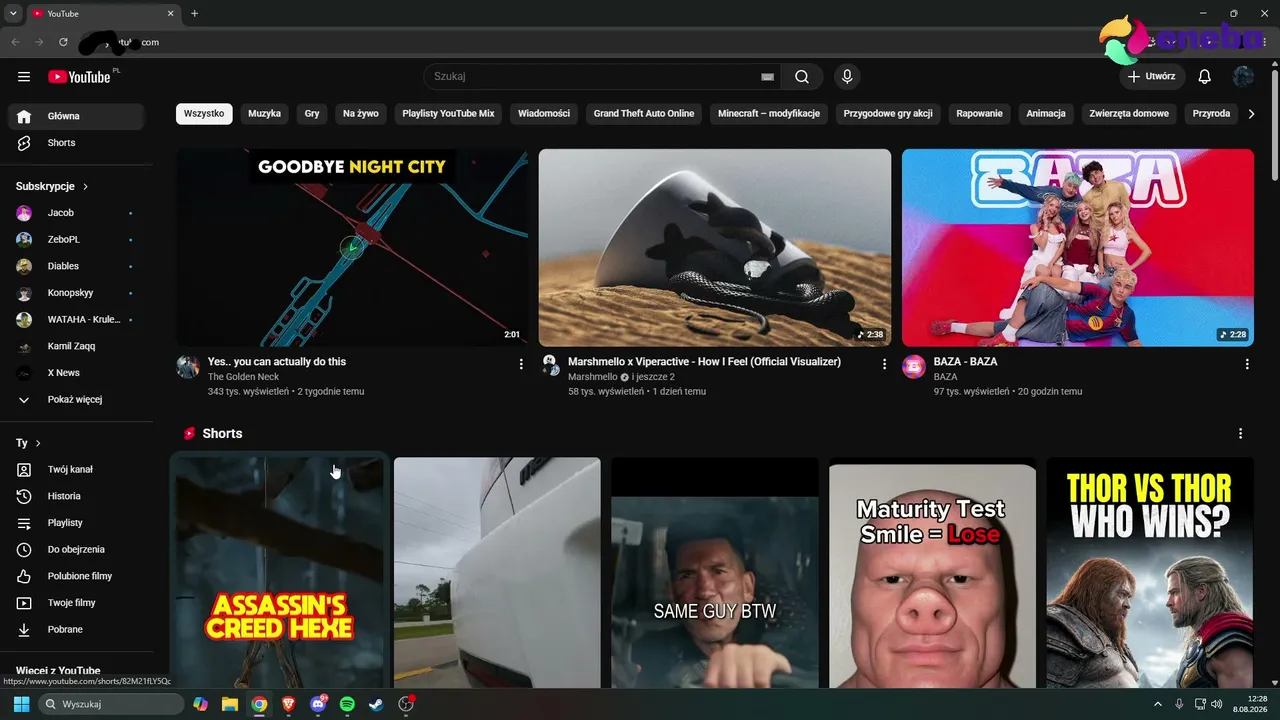Viewport: 1280px width, 720px height.
Task: Open Steam from the taskbar
Action: point(376,704)
